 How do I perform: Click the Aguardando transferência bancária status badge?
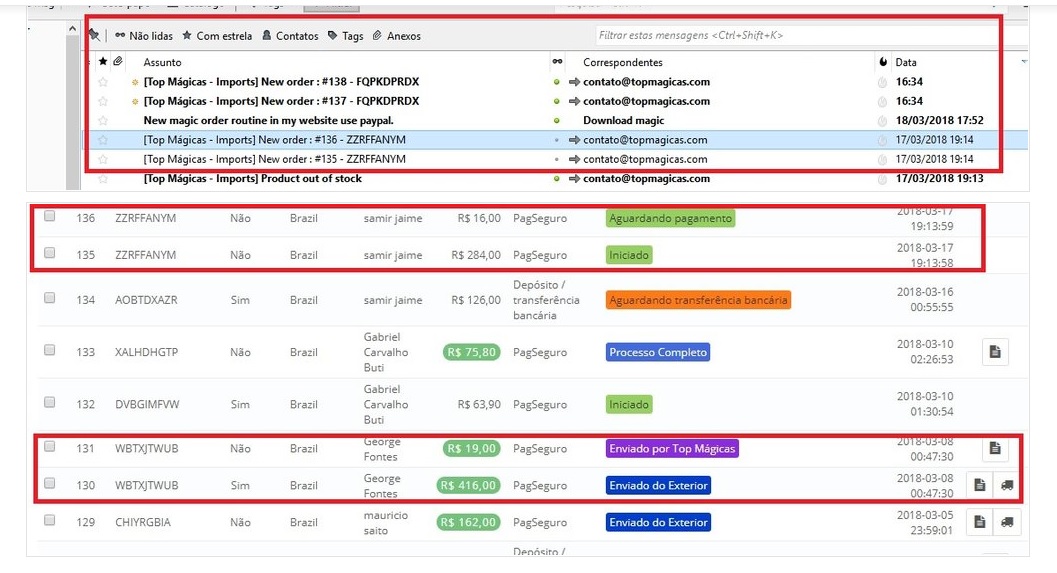698,300
